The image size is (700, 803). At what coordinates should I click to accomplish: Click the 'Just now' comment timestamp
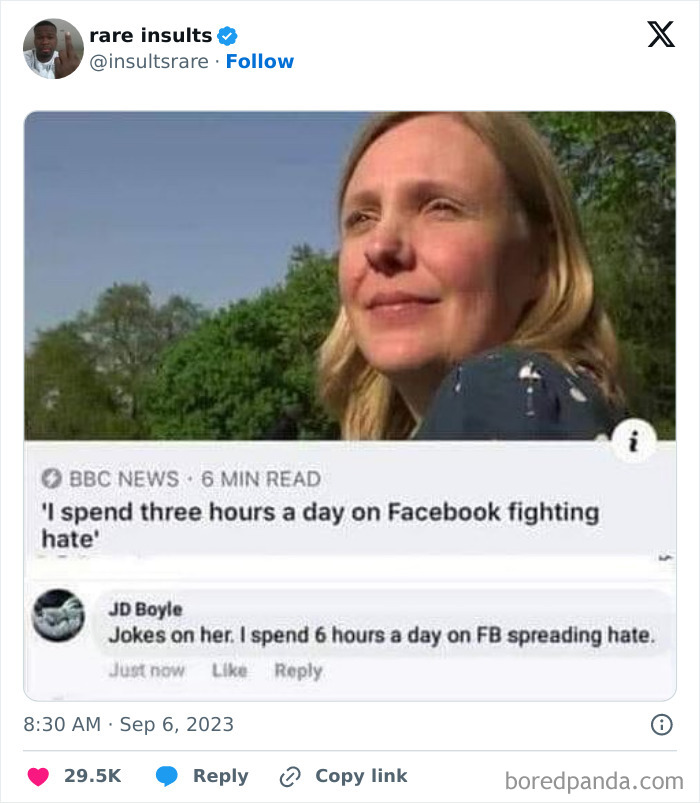(147, 670)
